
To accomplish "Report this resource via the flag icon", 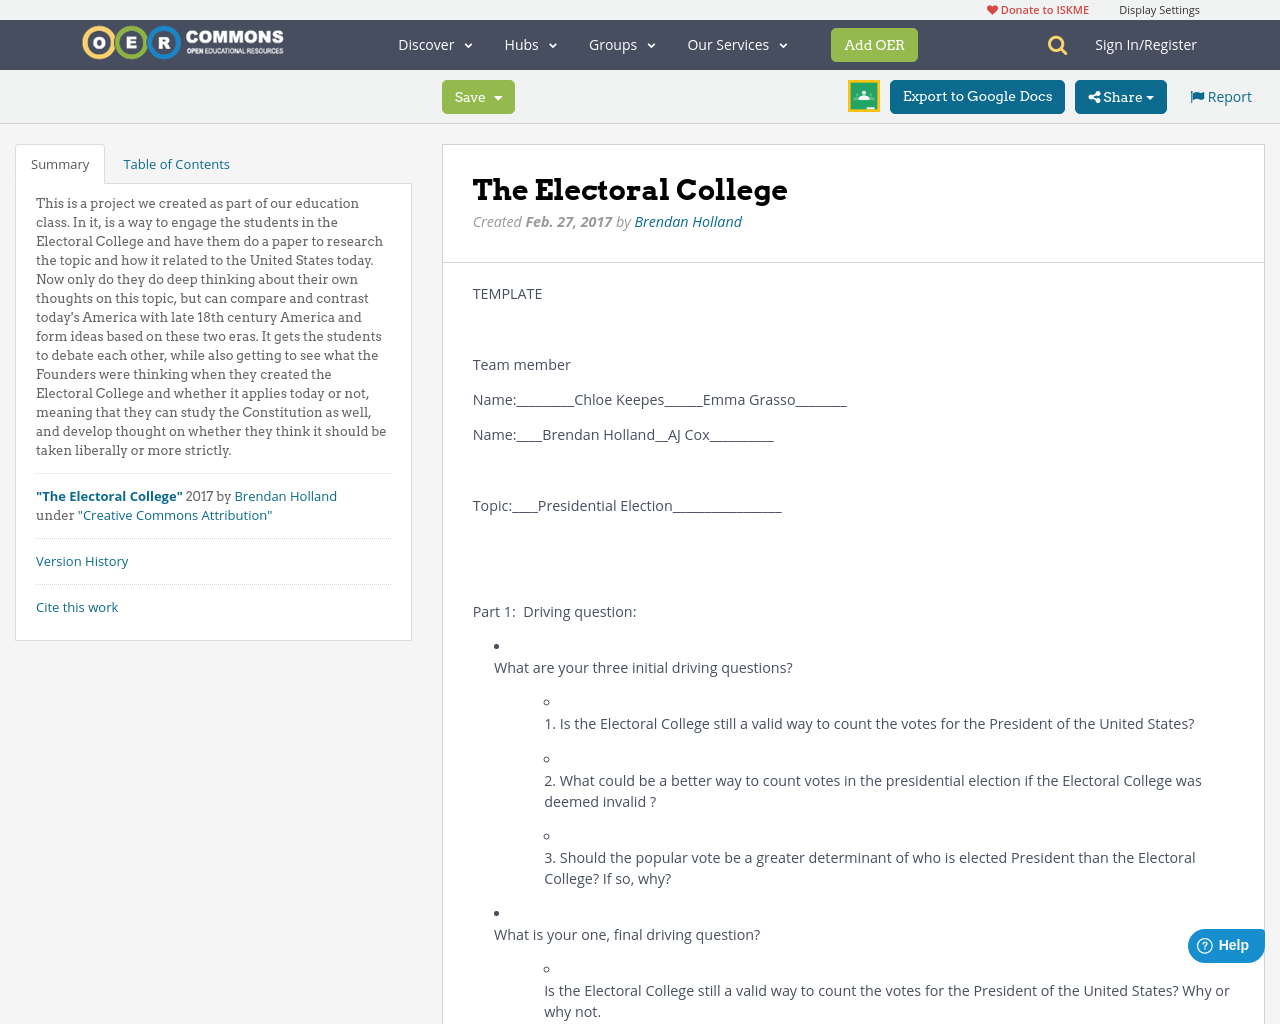I will (1198, 95).
